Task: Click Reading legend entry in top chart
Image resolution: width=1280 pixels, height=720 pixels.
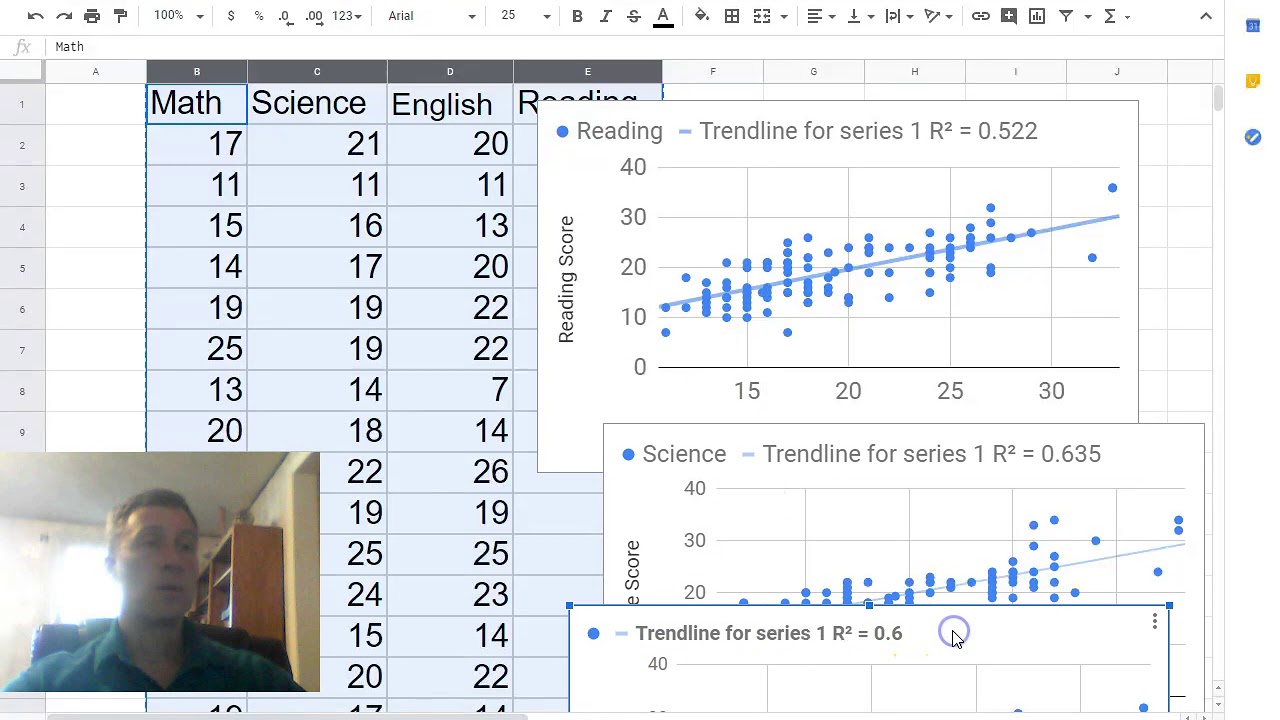Action: 609,131
